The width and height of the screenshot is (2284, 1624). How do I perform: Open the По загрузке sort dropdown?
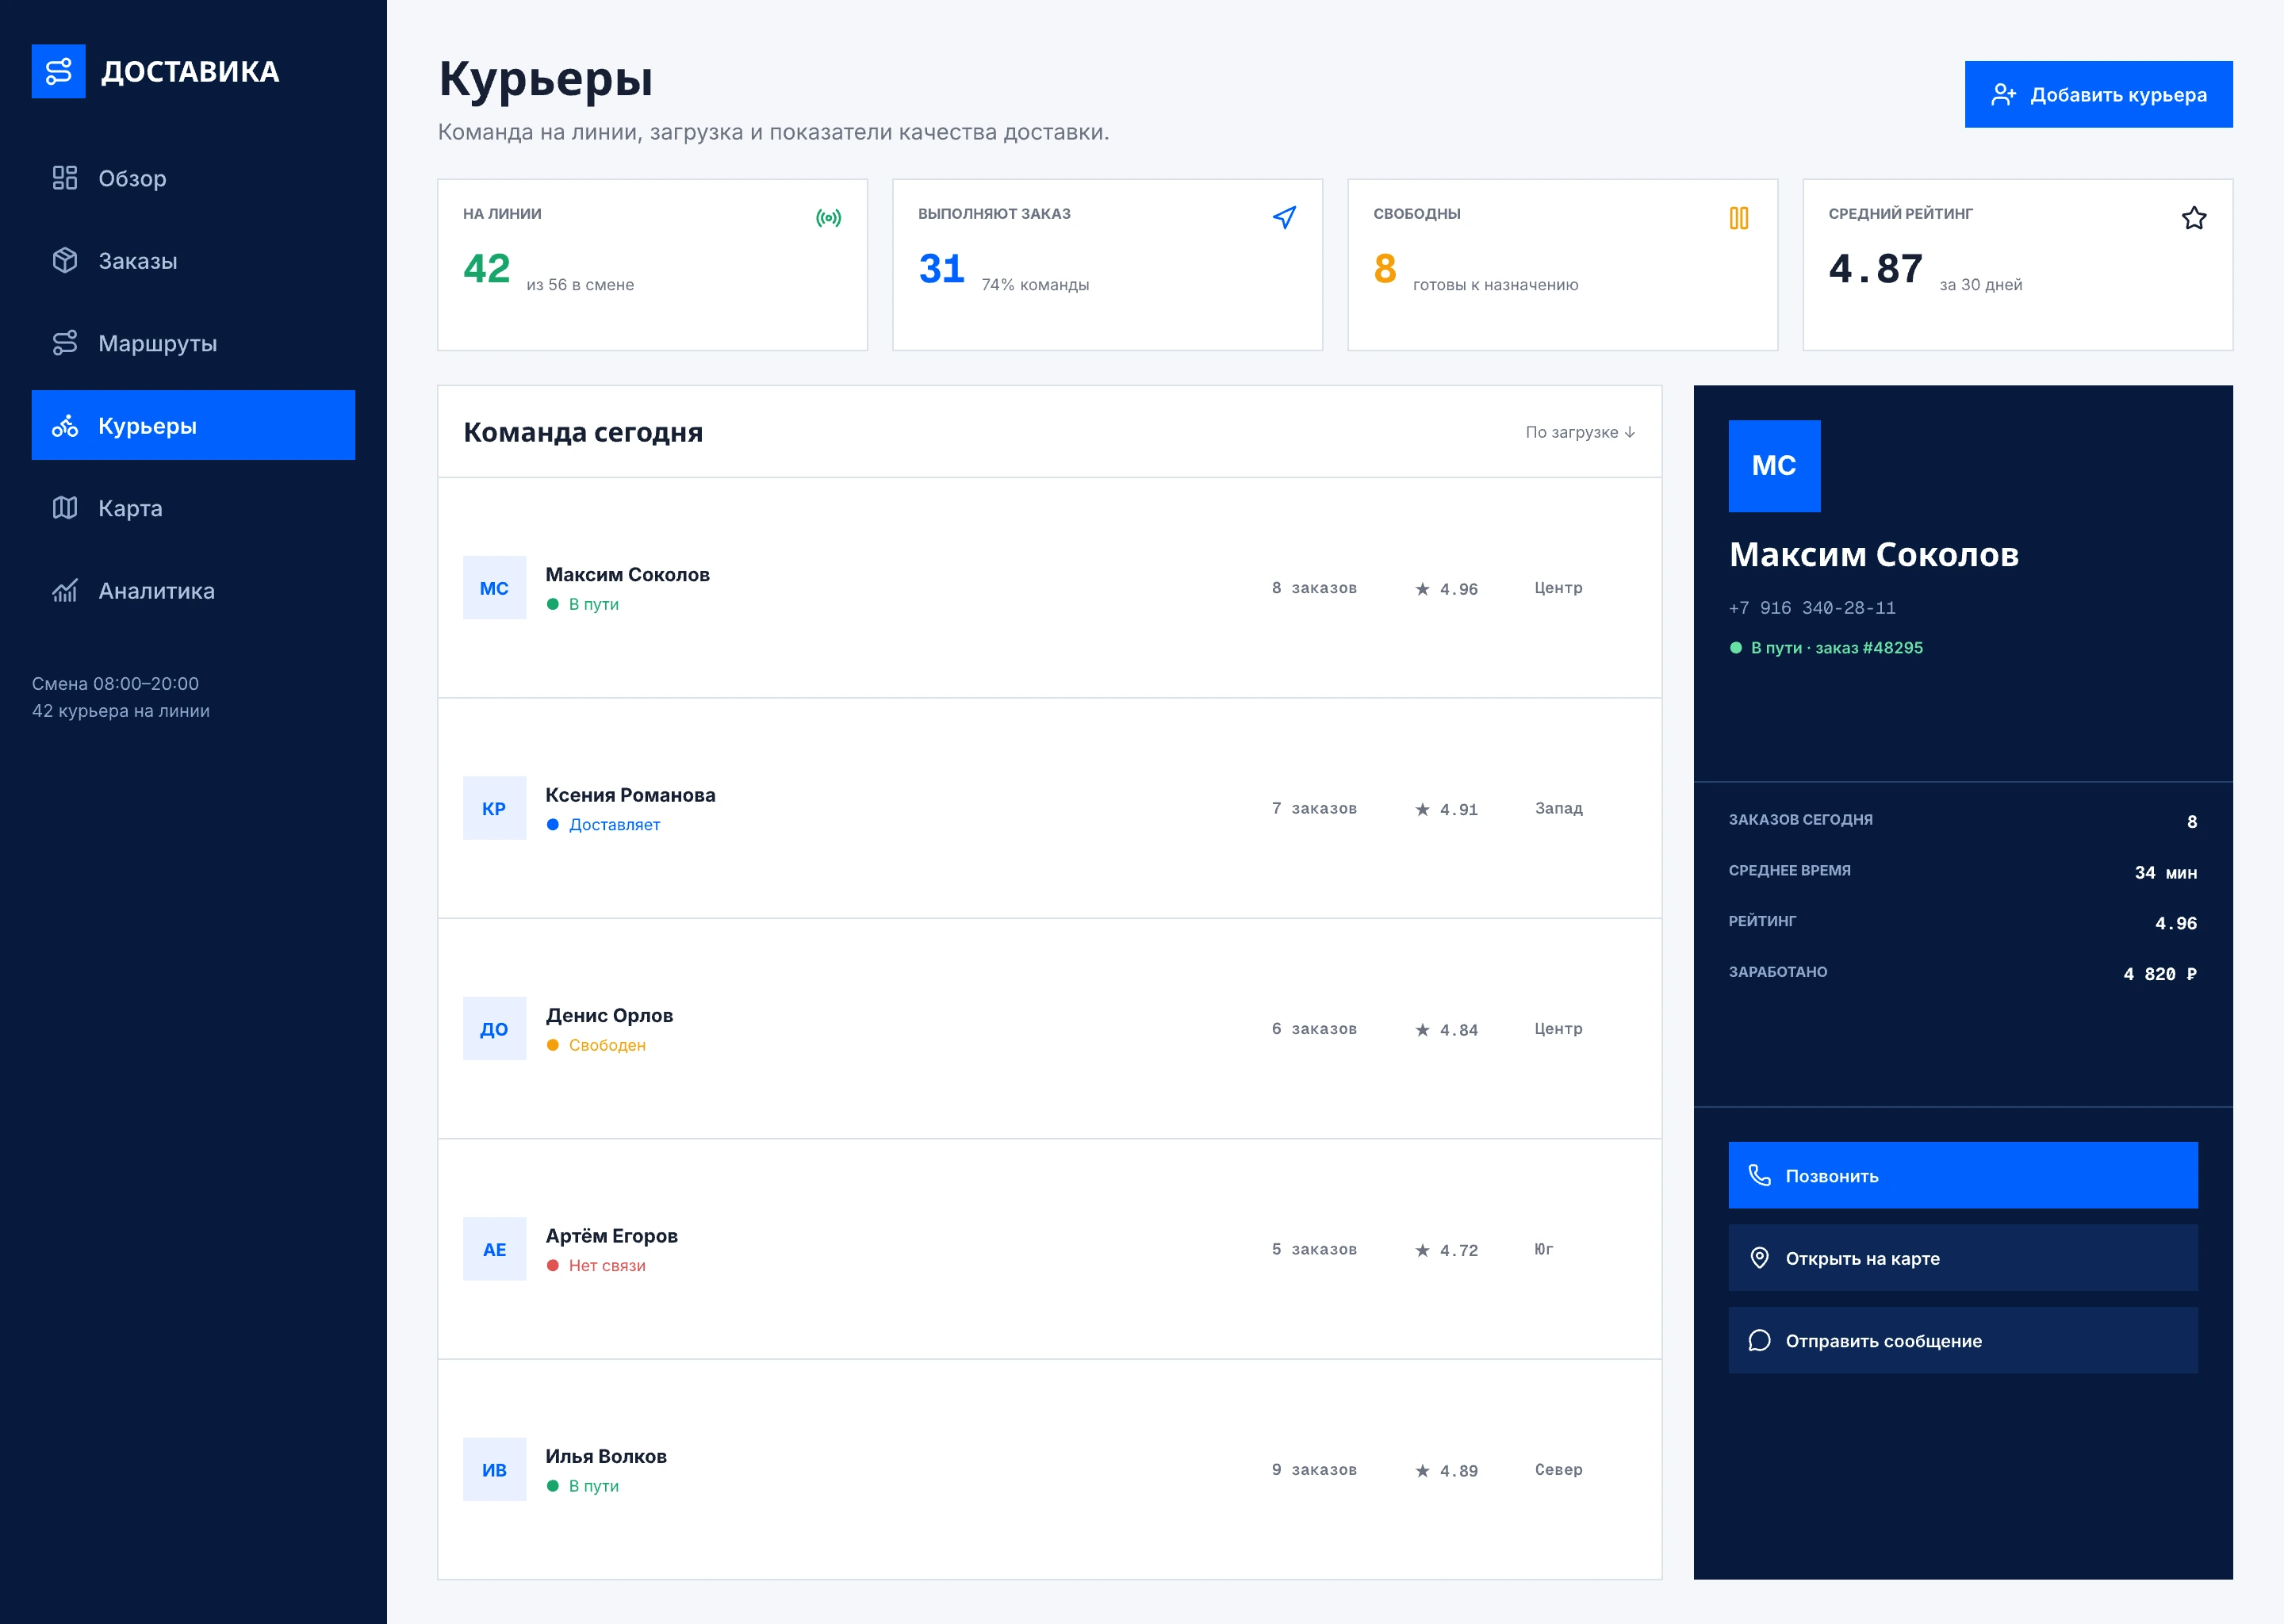[x=1580, y=432]
